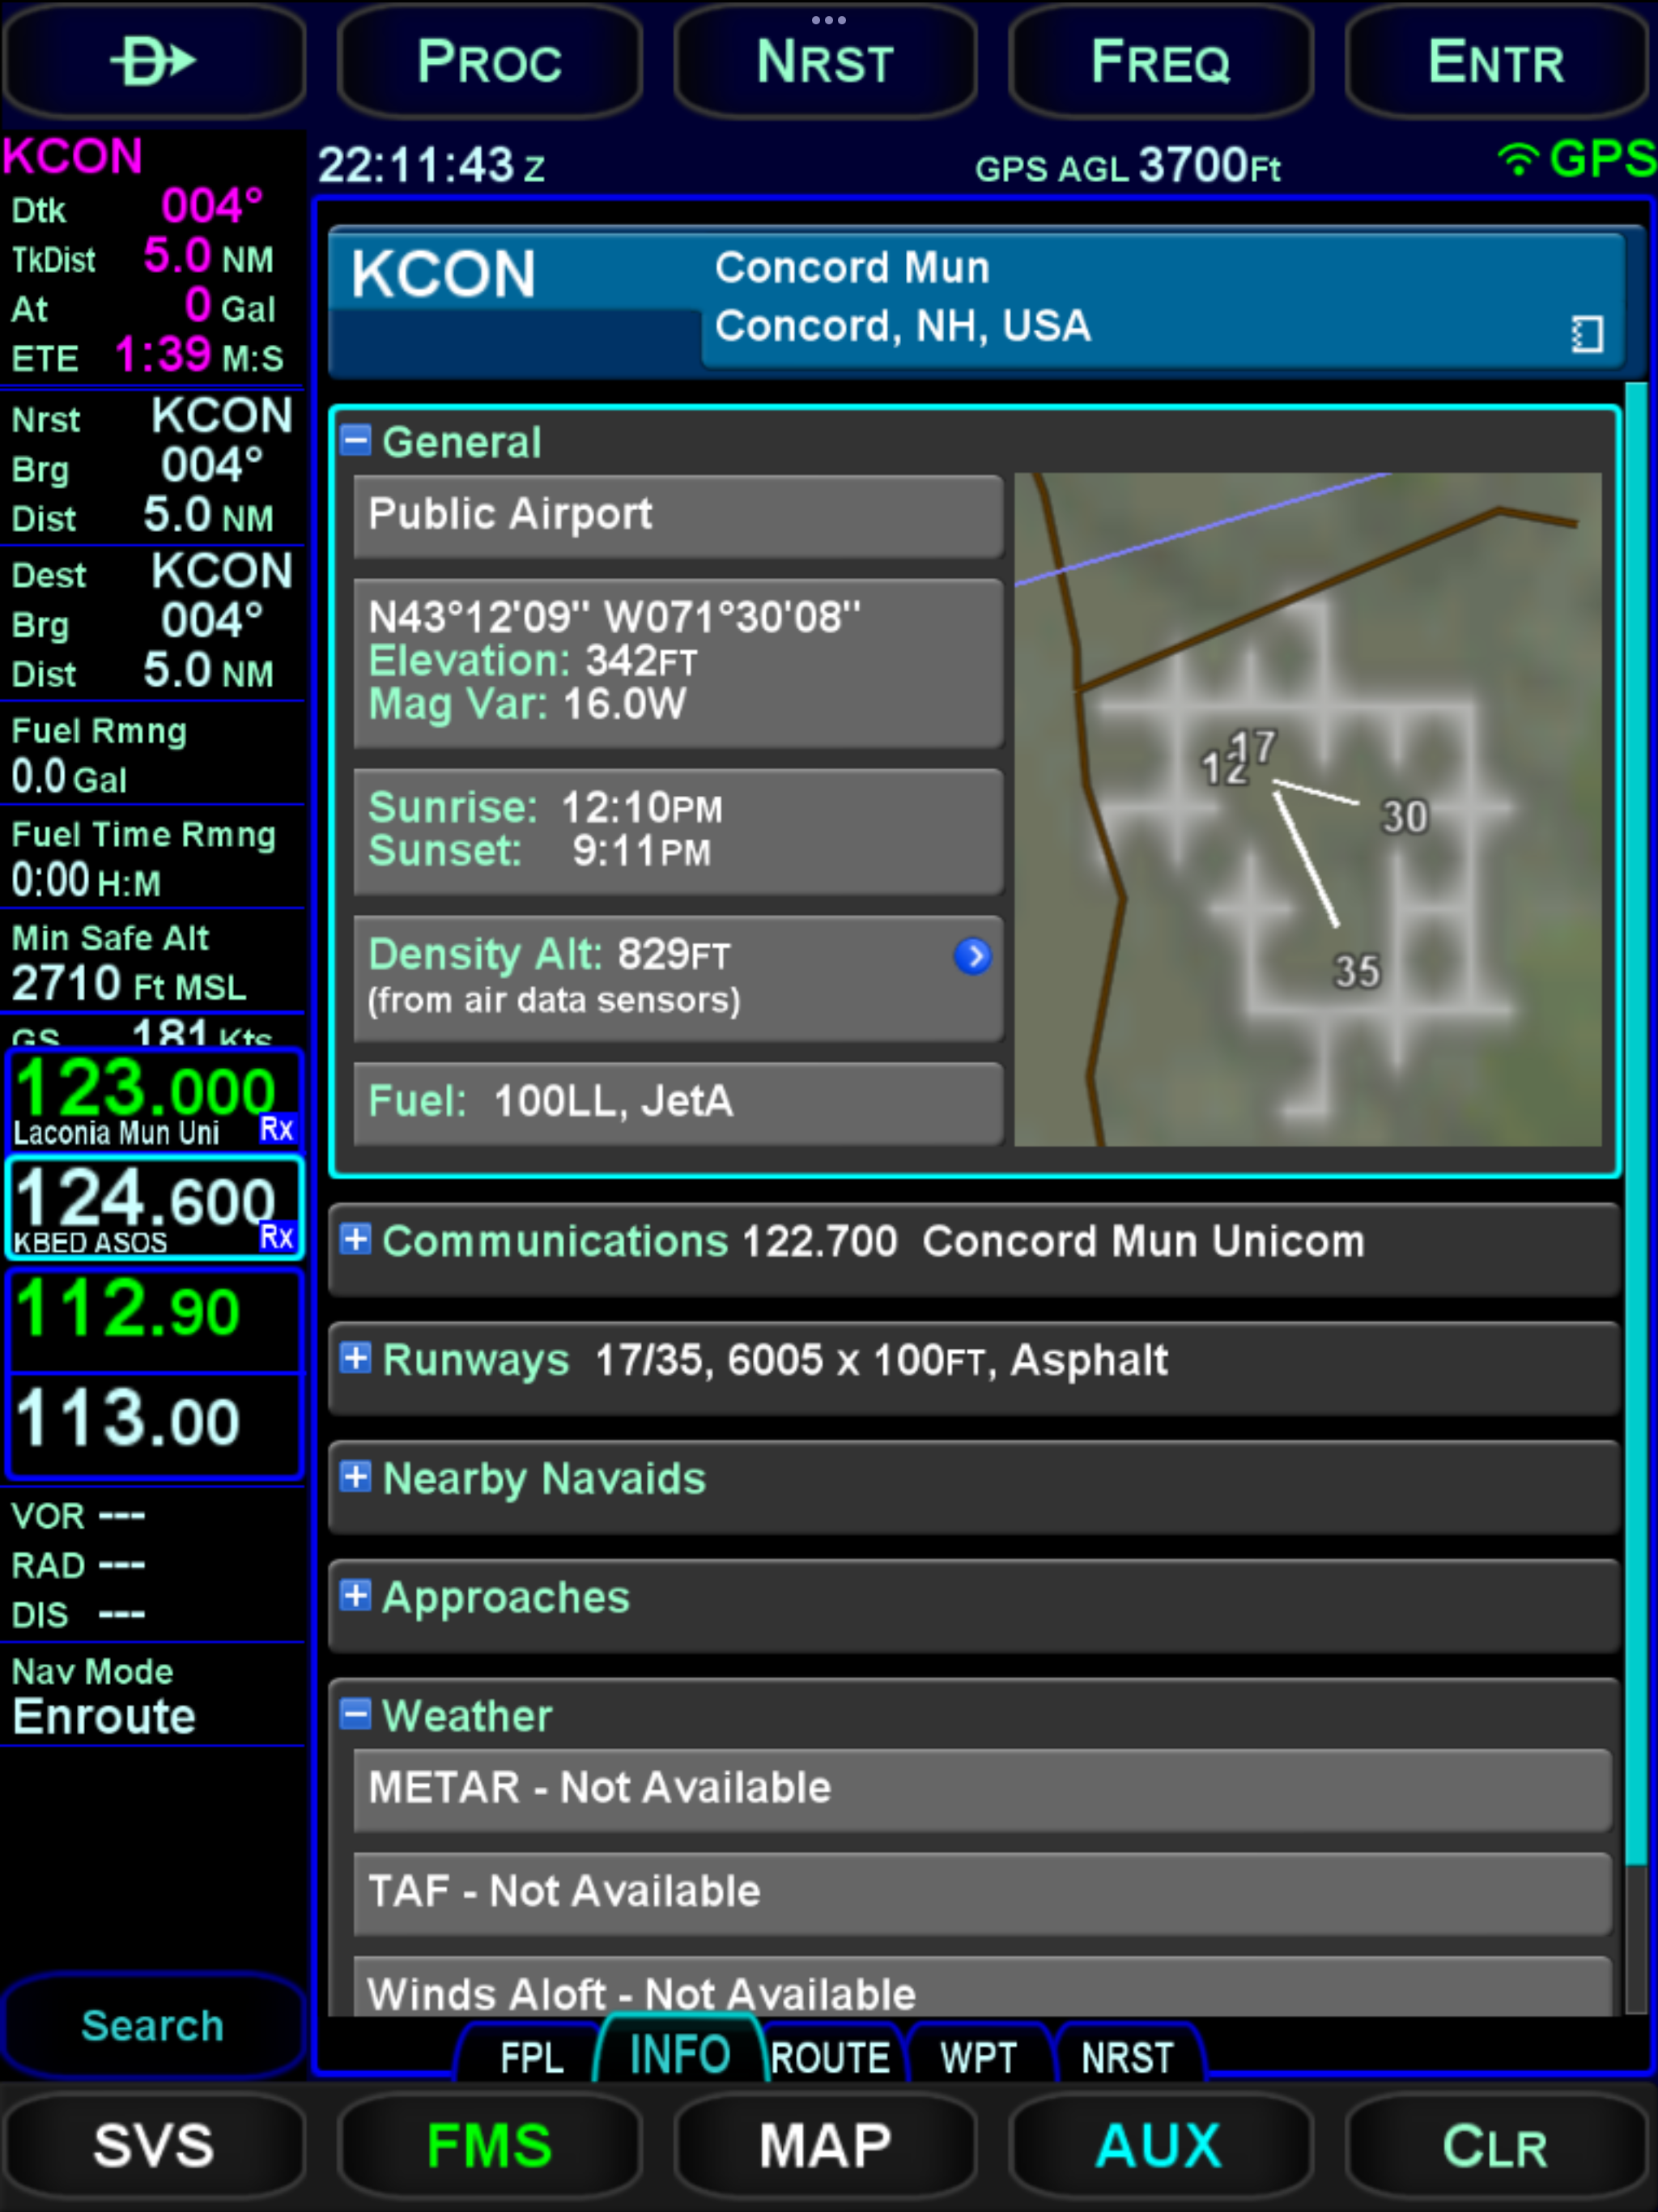Tap the Nav Mode Enroute field
The image size is (1658, 2212).
[152, 1696]
